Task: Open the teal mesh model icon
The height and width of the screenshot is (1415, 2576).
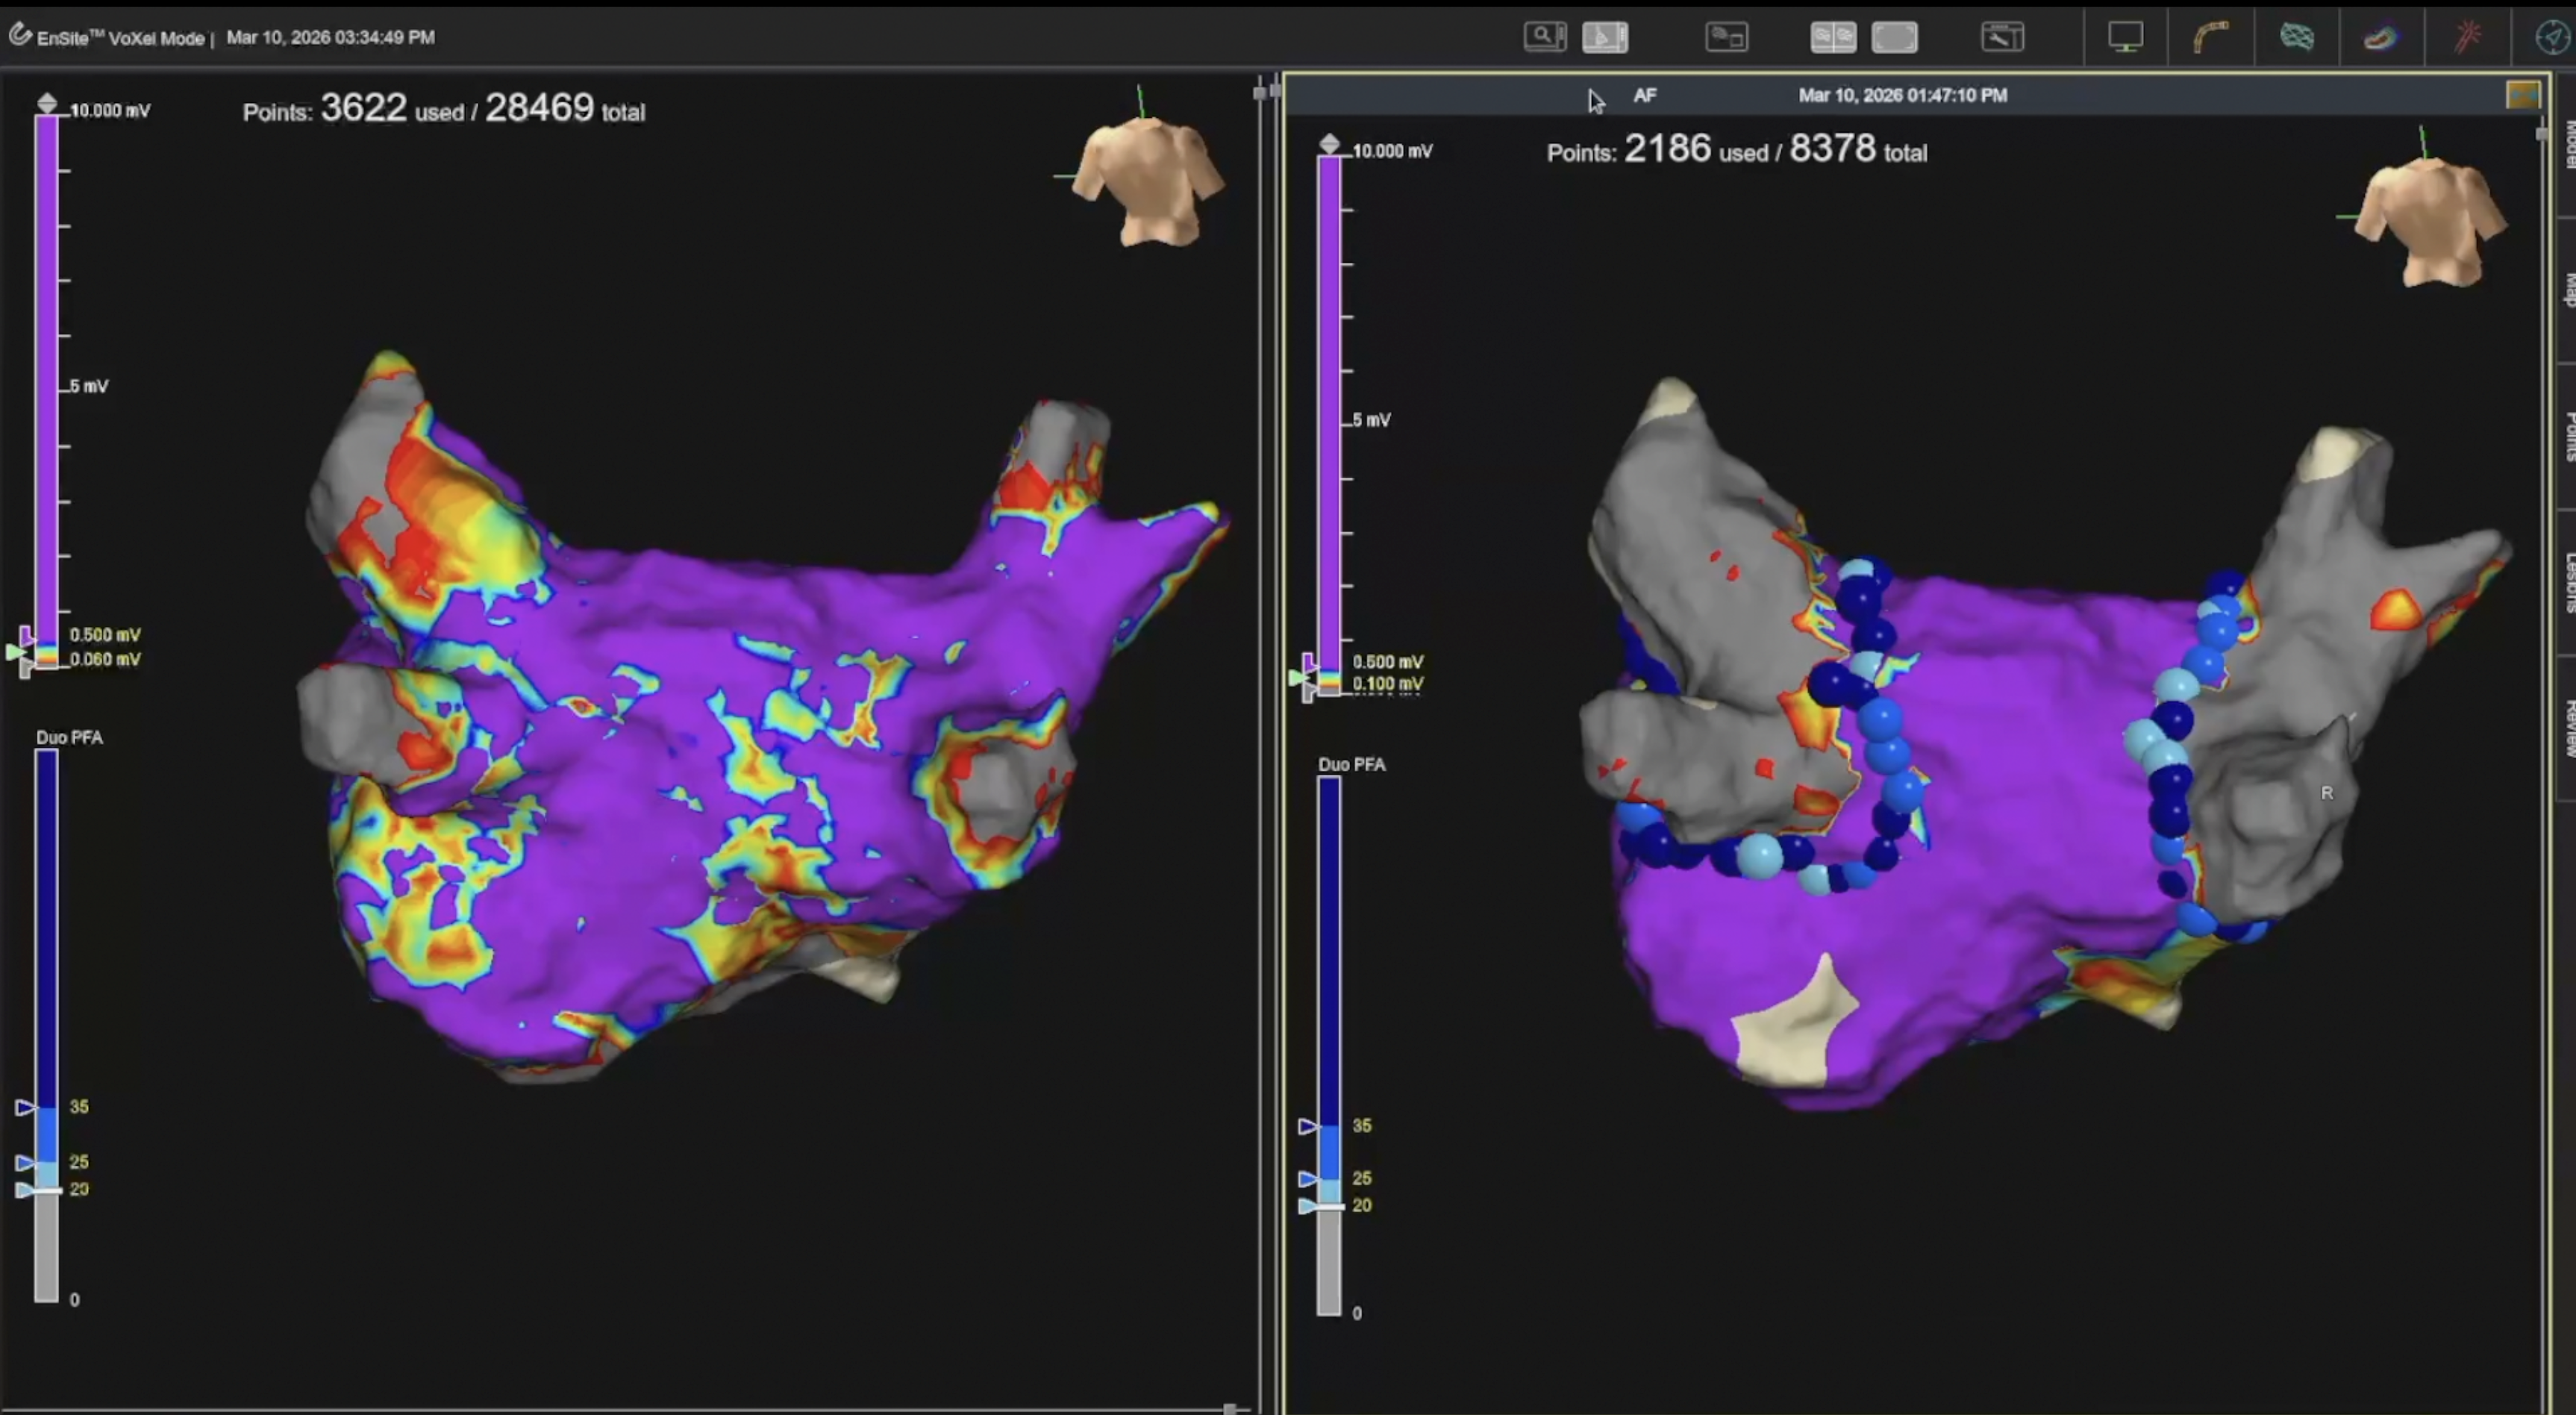Action: (x=2297, y=37)
